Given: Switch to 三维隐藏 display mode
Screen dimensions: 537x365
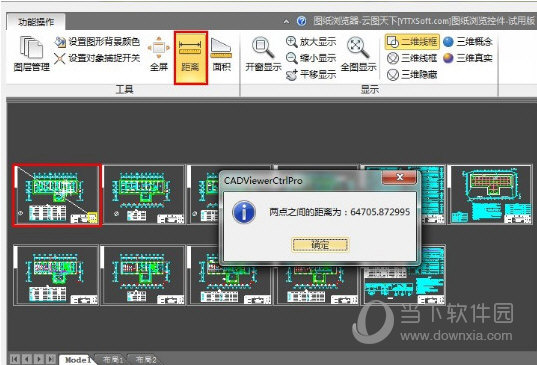Looking at the screenshot, I should (412, 74).
